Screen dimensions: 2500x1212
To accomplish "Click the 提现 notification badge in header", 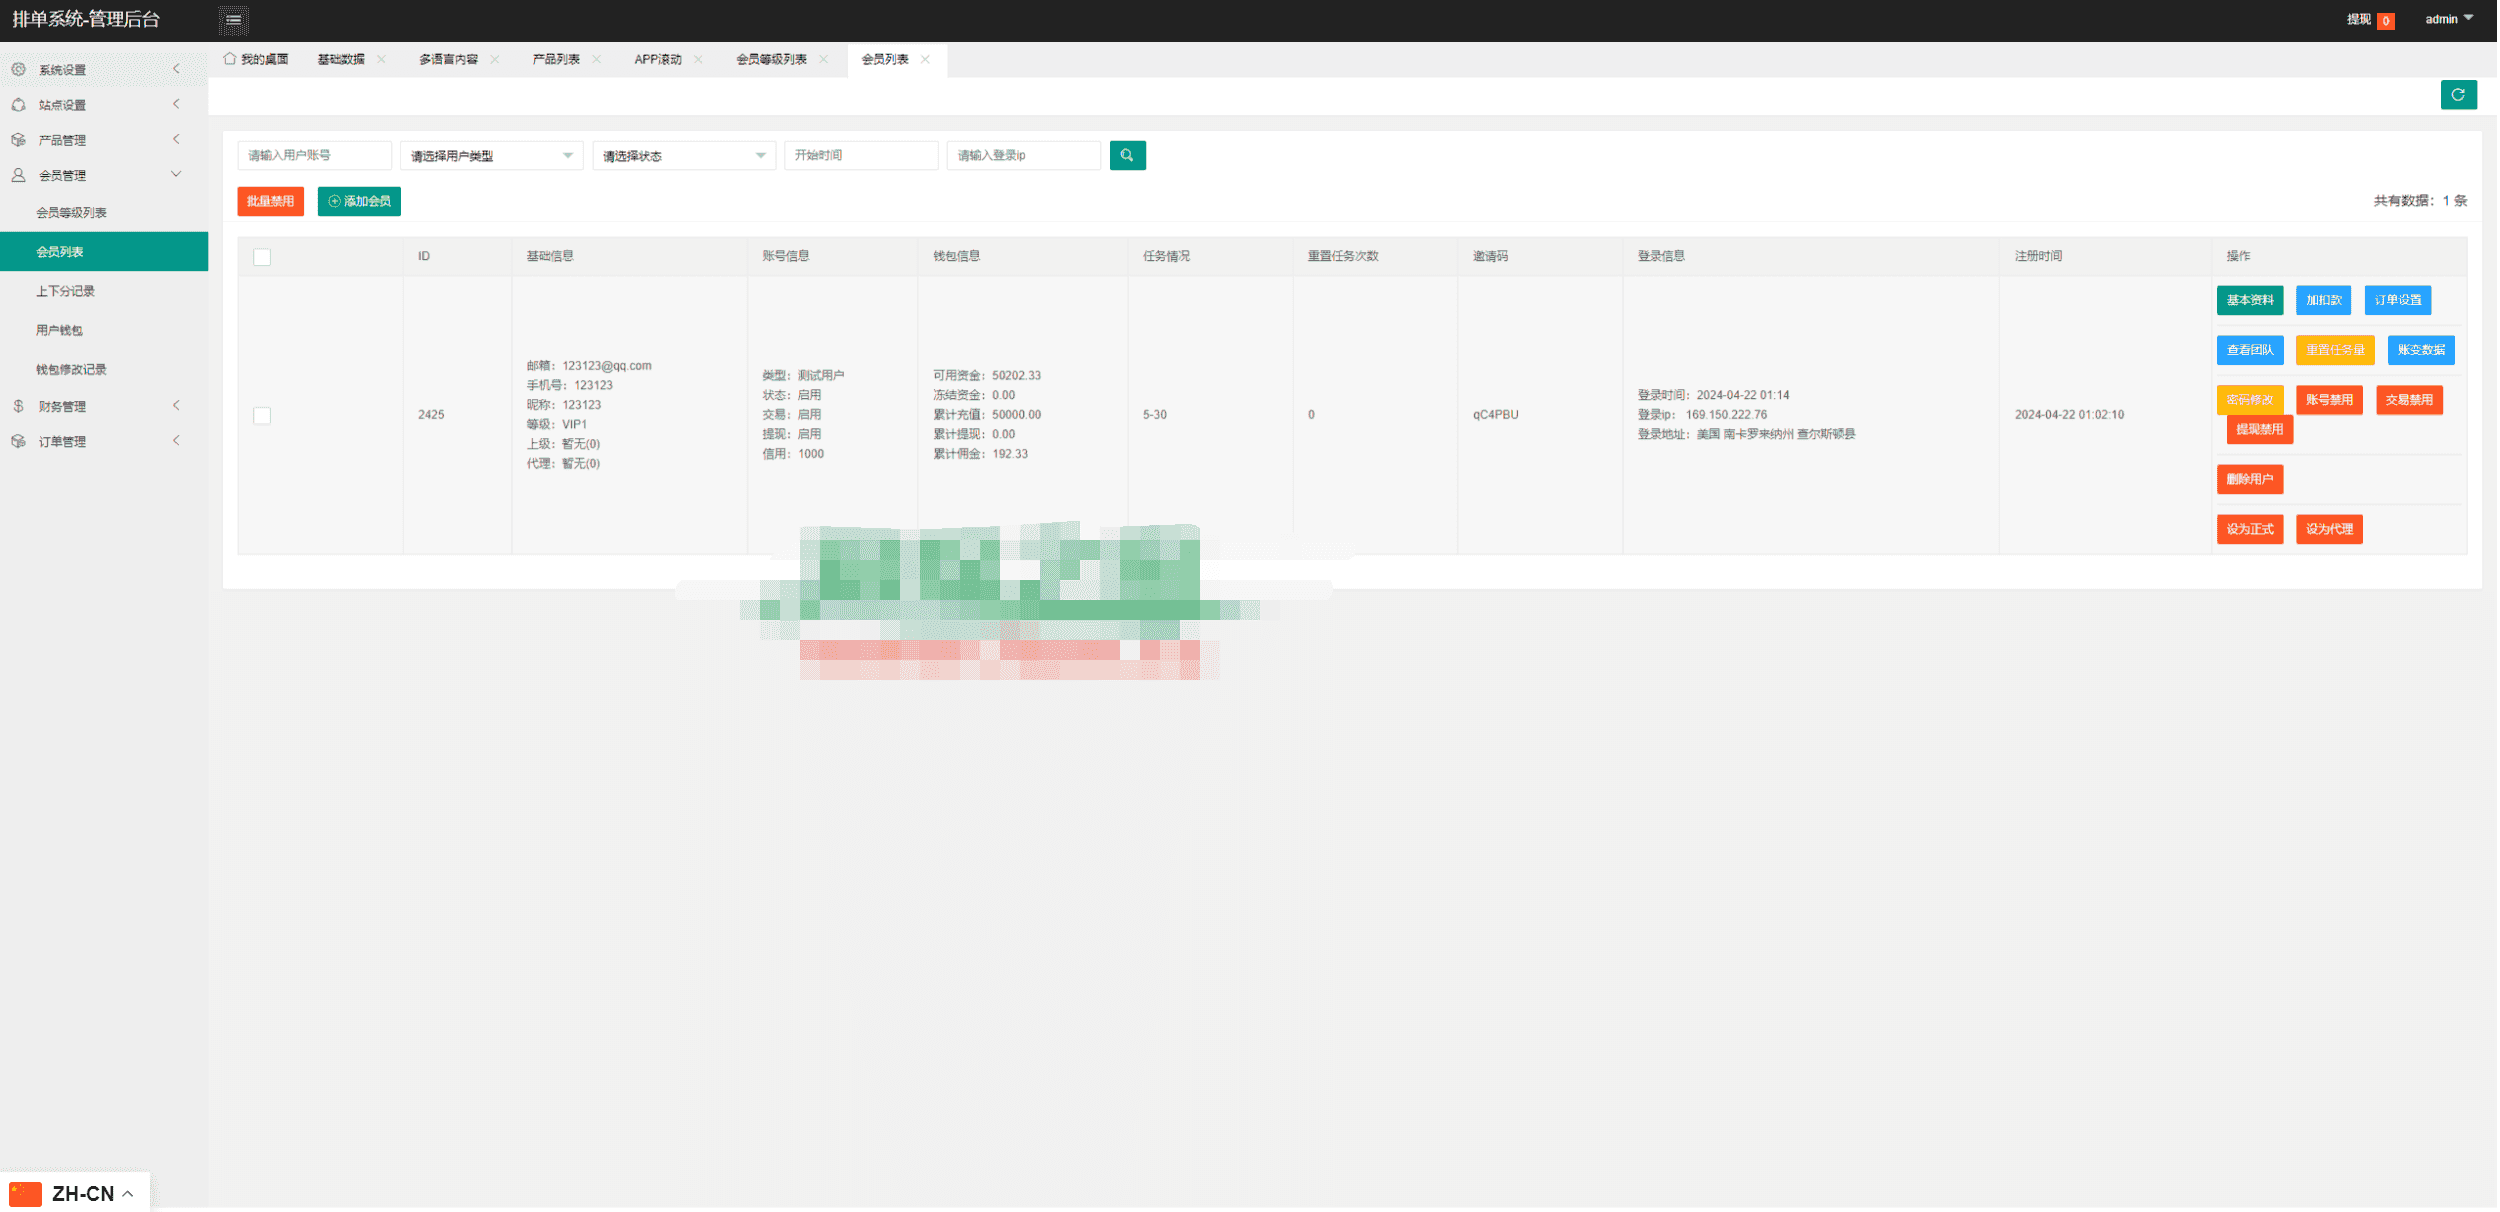I will 2387,20.
